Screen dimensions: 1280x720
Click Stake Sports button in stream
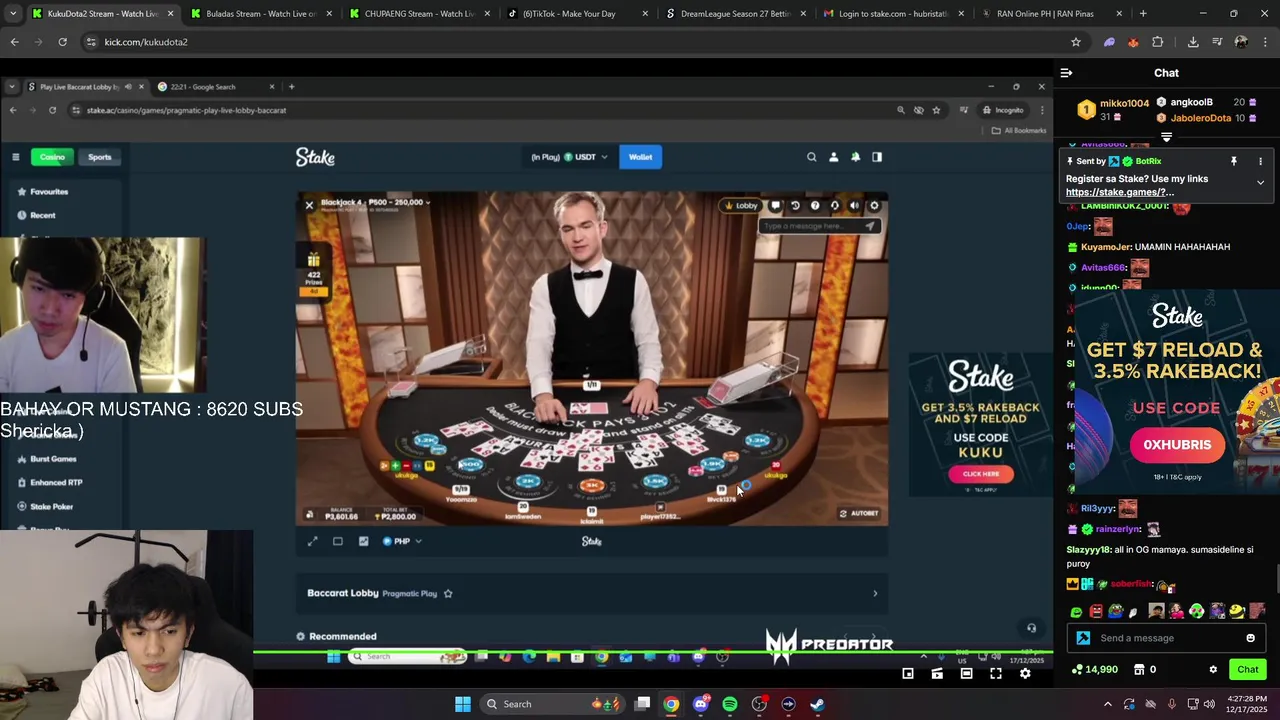click(x=99, y=157)
